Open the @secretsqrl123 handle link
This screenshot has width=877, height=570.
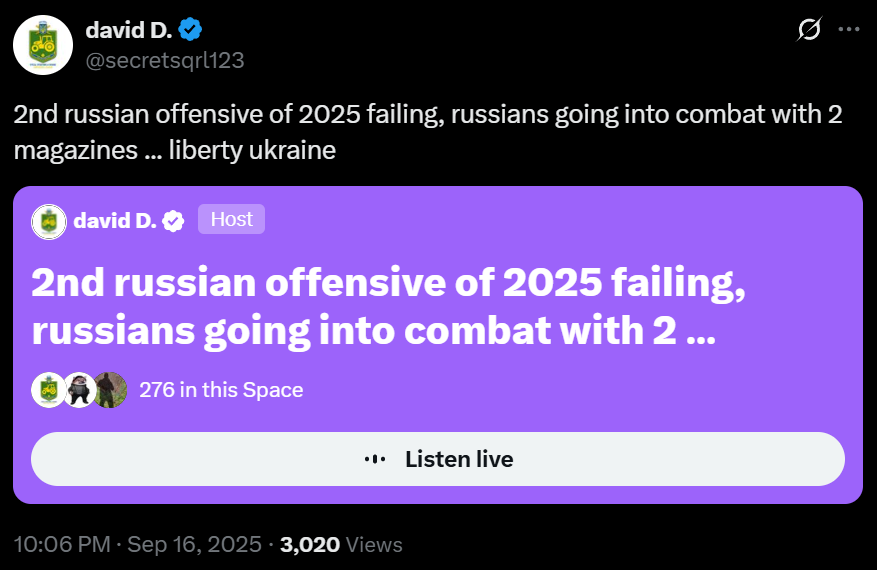[x=164, y=60]
